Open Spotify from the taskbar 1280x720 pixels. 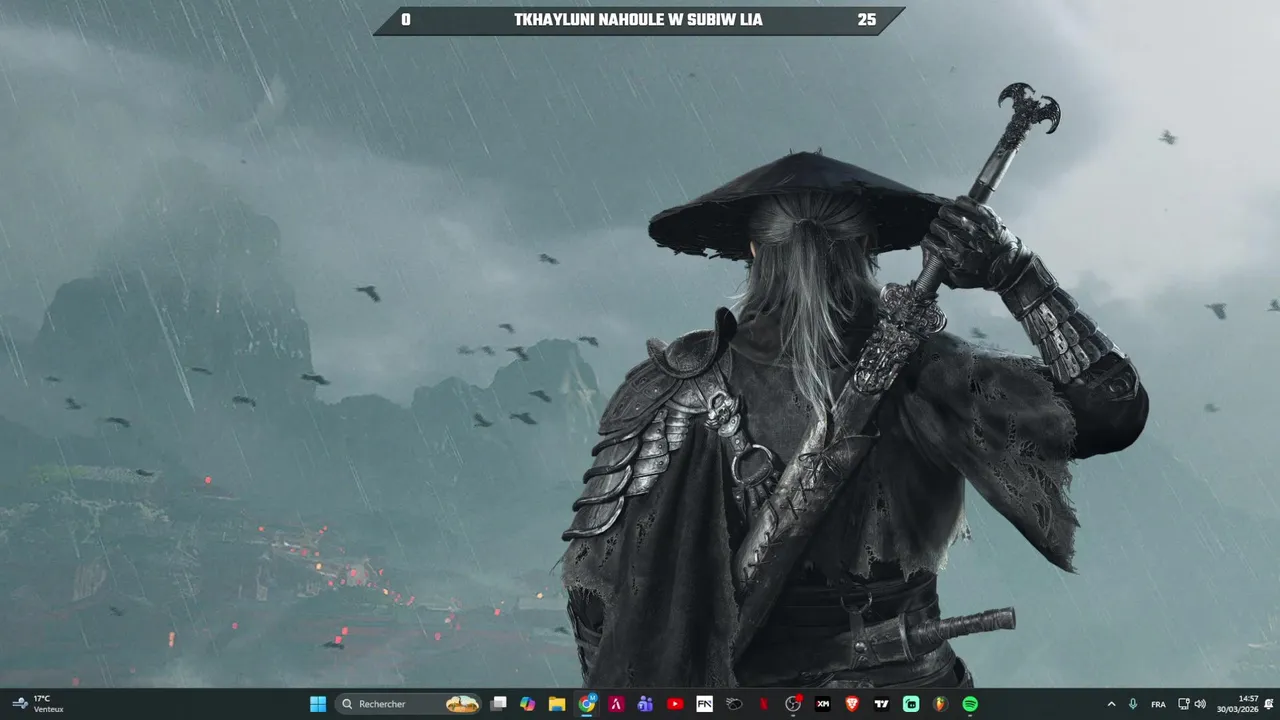(970, 704)
